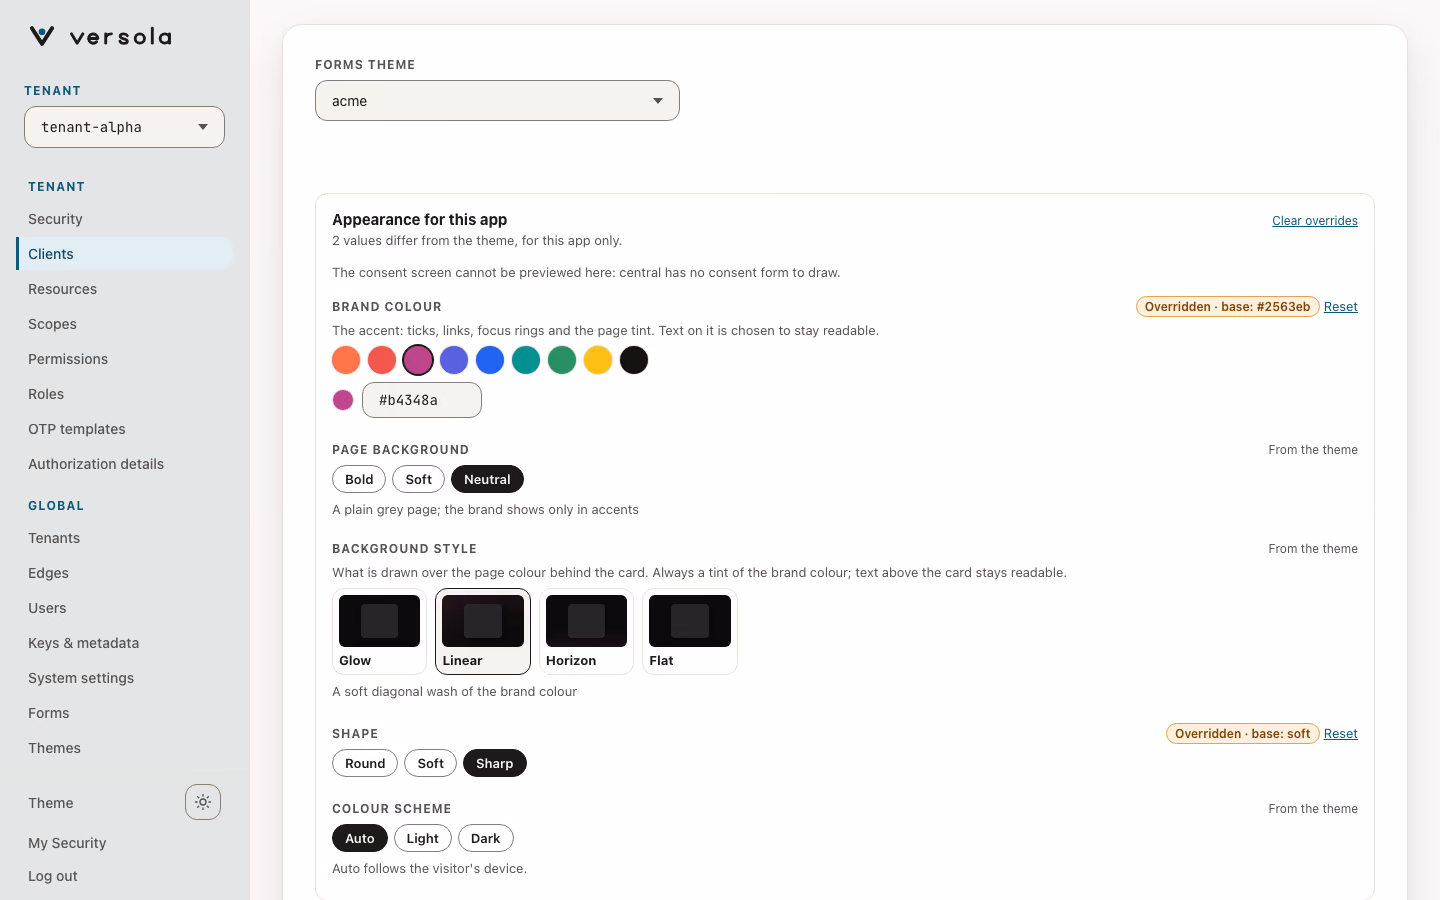The image size is (1440, 900).
Task: Choose the red brand colour swatch
Action: click(x=382, y=360)
